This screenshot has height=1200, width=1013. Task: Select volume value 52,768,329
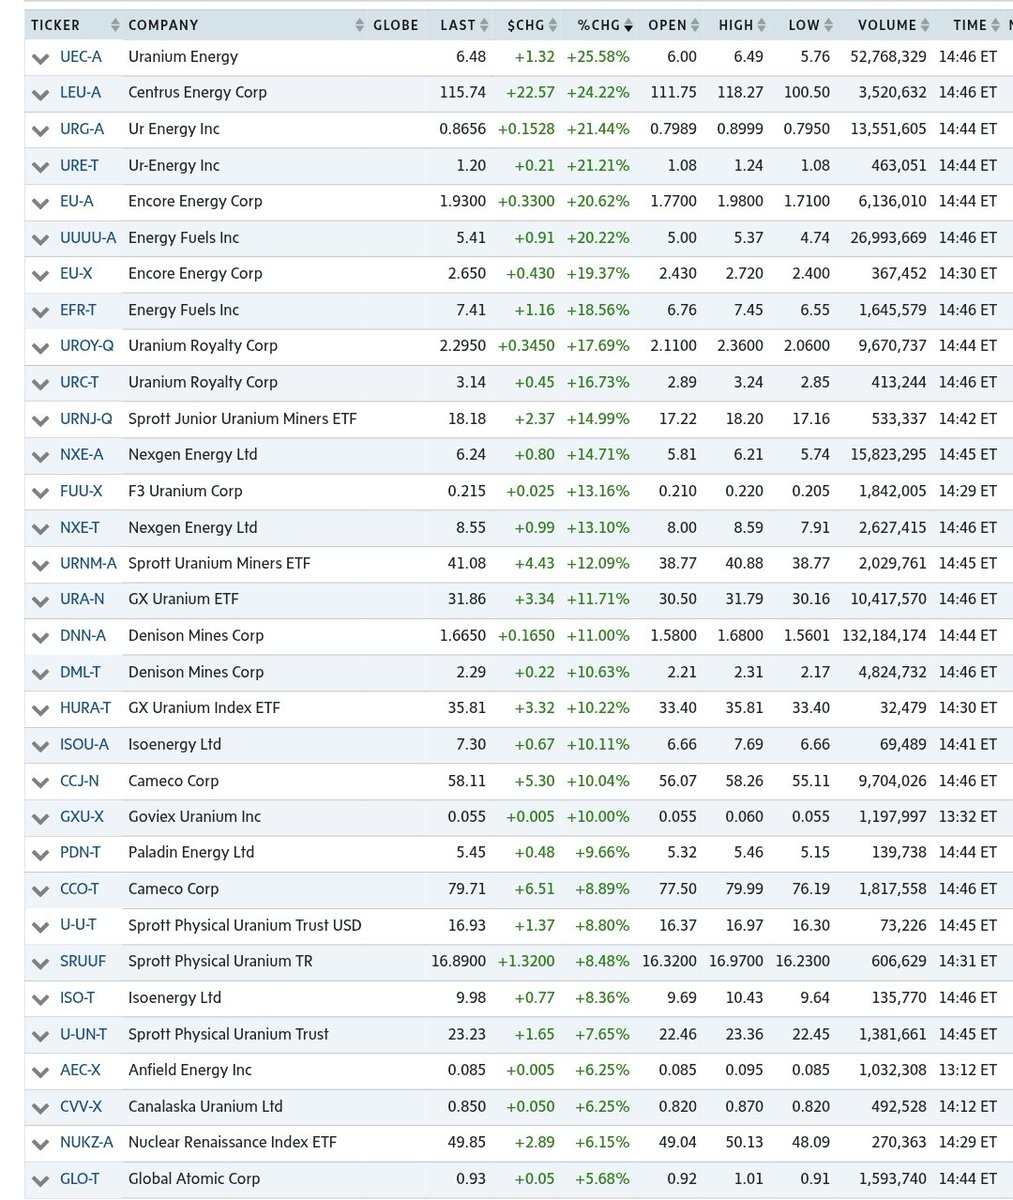click(887, 56)
